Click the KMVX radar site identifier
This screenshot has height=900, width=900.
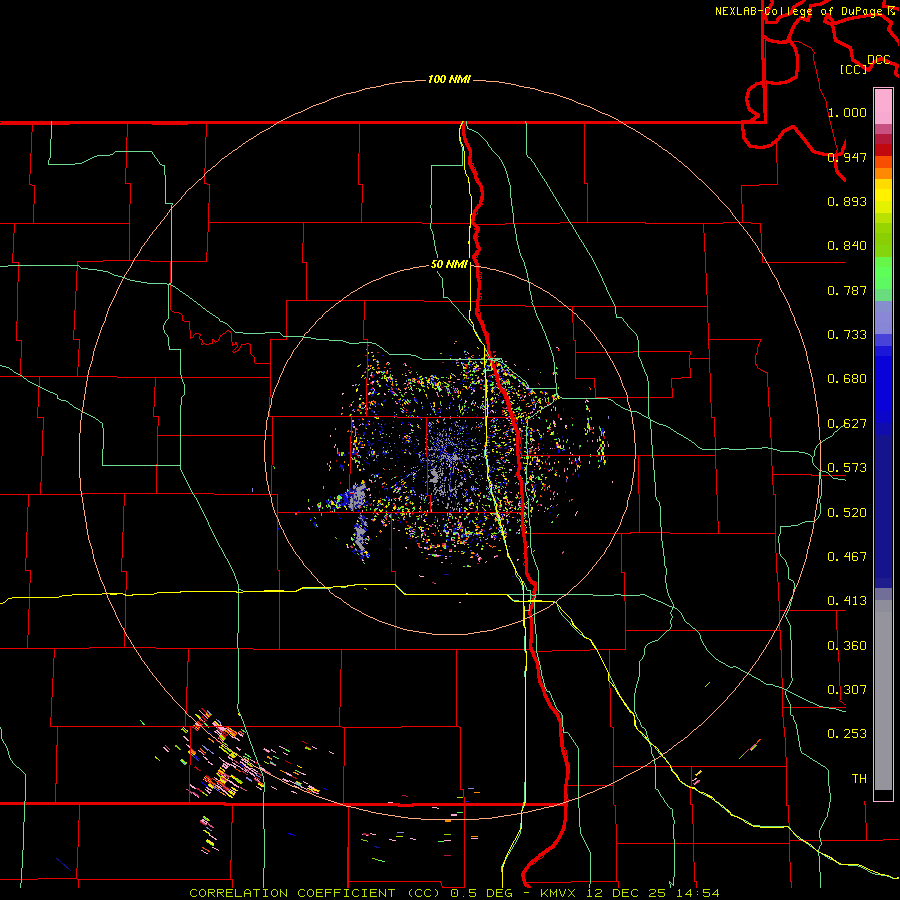560,893
